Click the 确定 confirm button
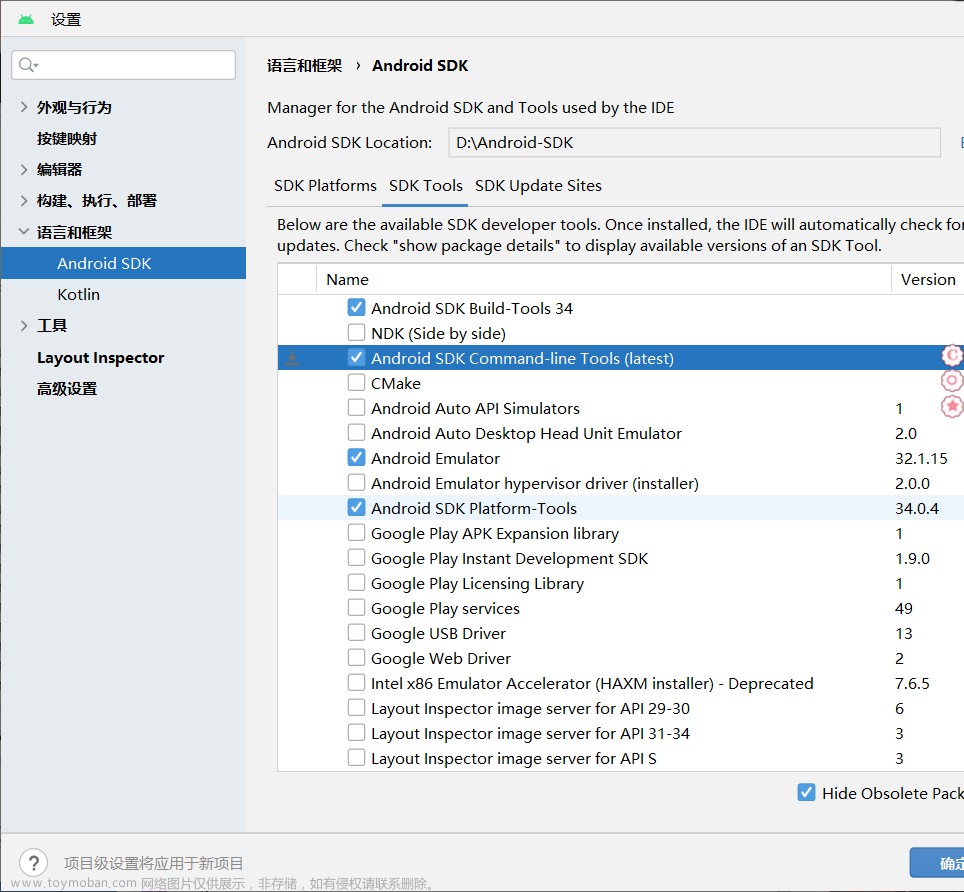This screenshot has height=892, width=964. 938,863
